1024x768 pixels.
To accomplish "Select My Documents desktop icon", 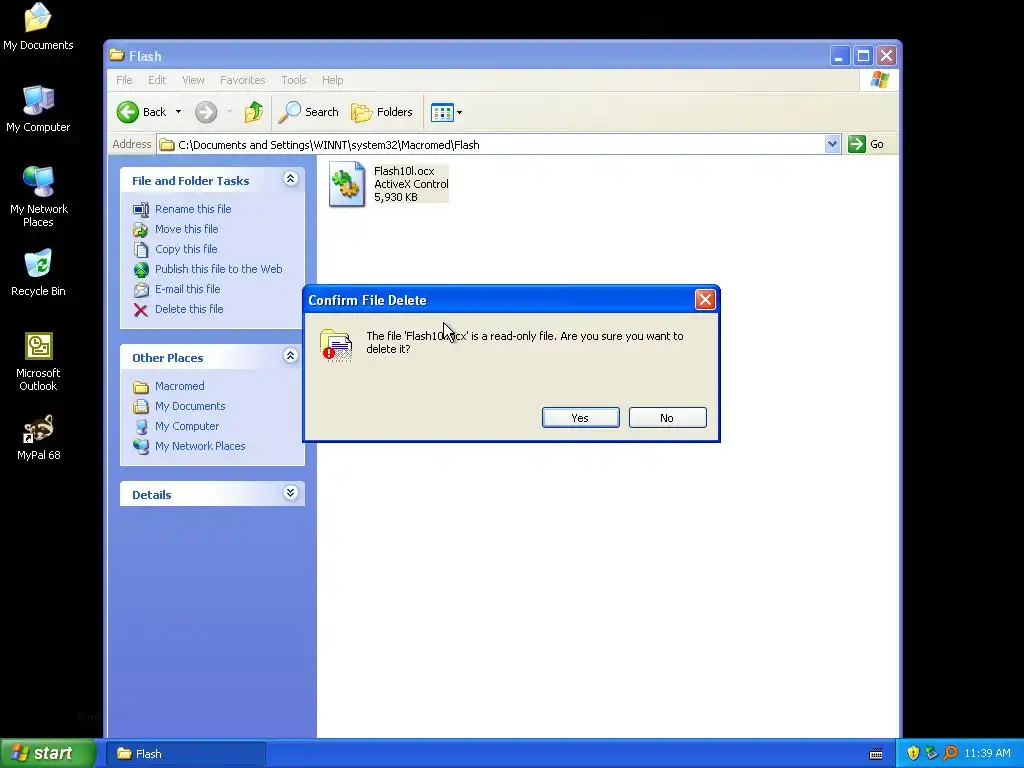I will click(38, 27).
